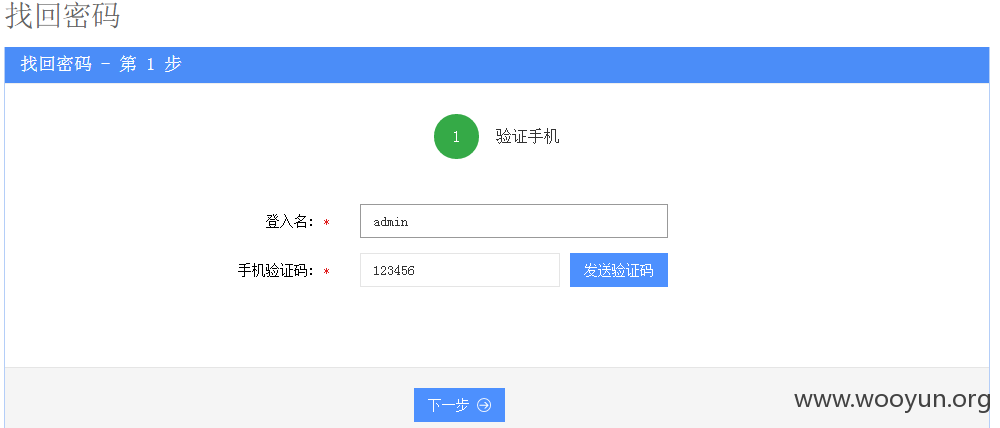Click the 验证手机 step label
1000x428 pixels.
click(527, 137)
